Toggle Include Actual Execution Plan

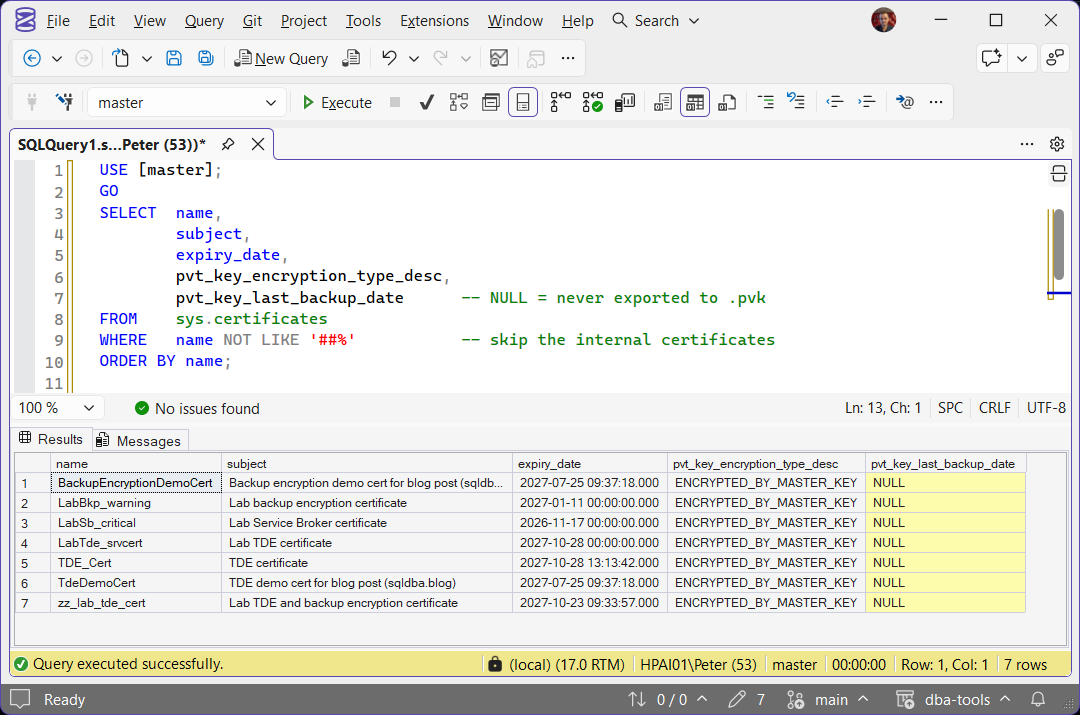(x=560, y=103)
